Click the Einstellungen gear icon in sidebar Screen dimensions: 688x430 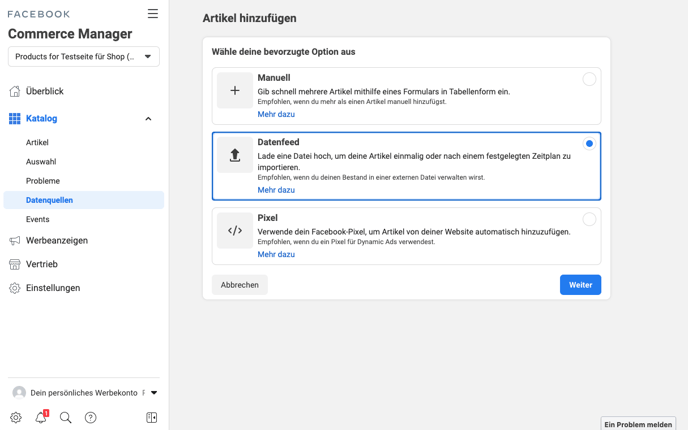pyautogui.click(x=14, y=288)
